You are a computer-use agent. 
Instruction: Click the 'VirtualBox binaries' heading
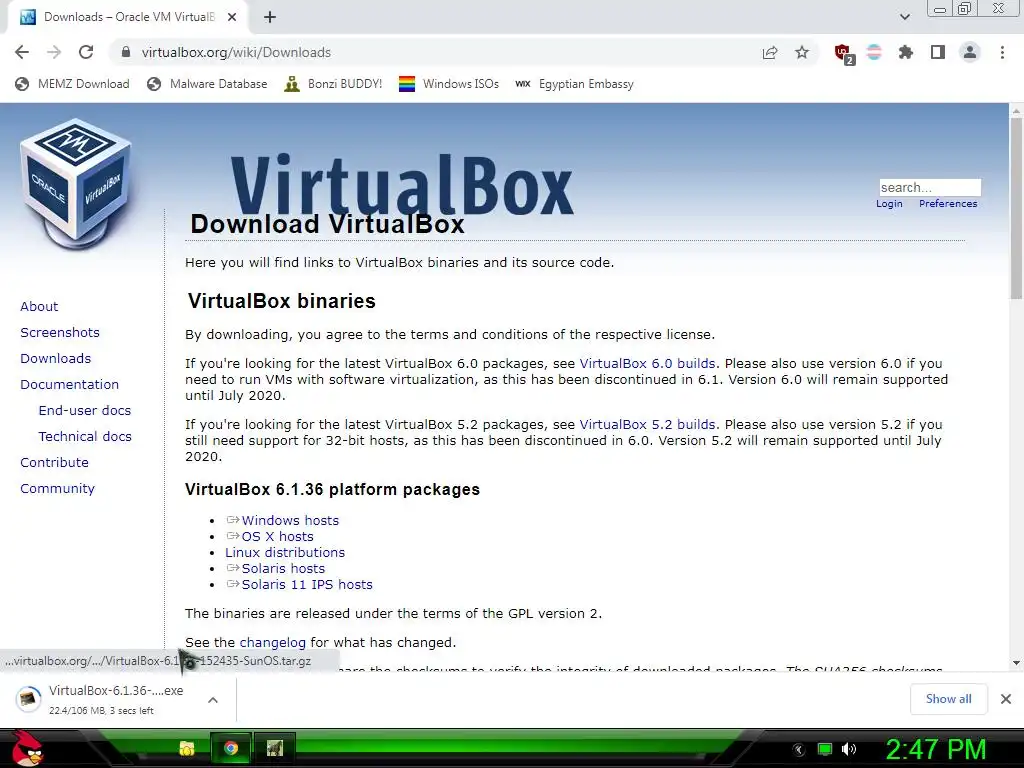click(x=281, y=301)
